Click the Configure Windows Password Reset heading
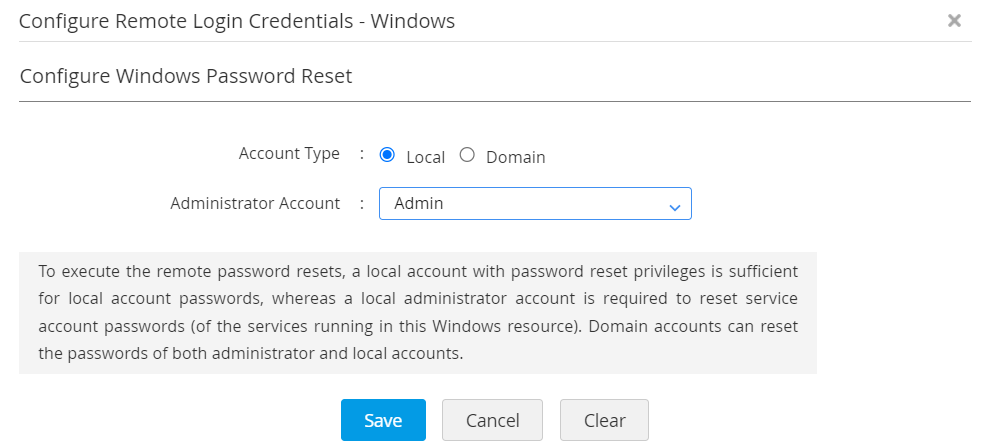The width and height of the screenshot is (983, 444). [x=186, y=76]
